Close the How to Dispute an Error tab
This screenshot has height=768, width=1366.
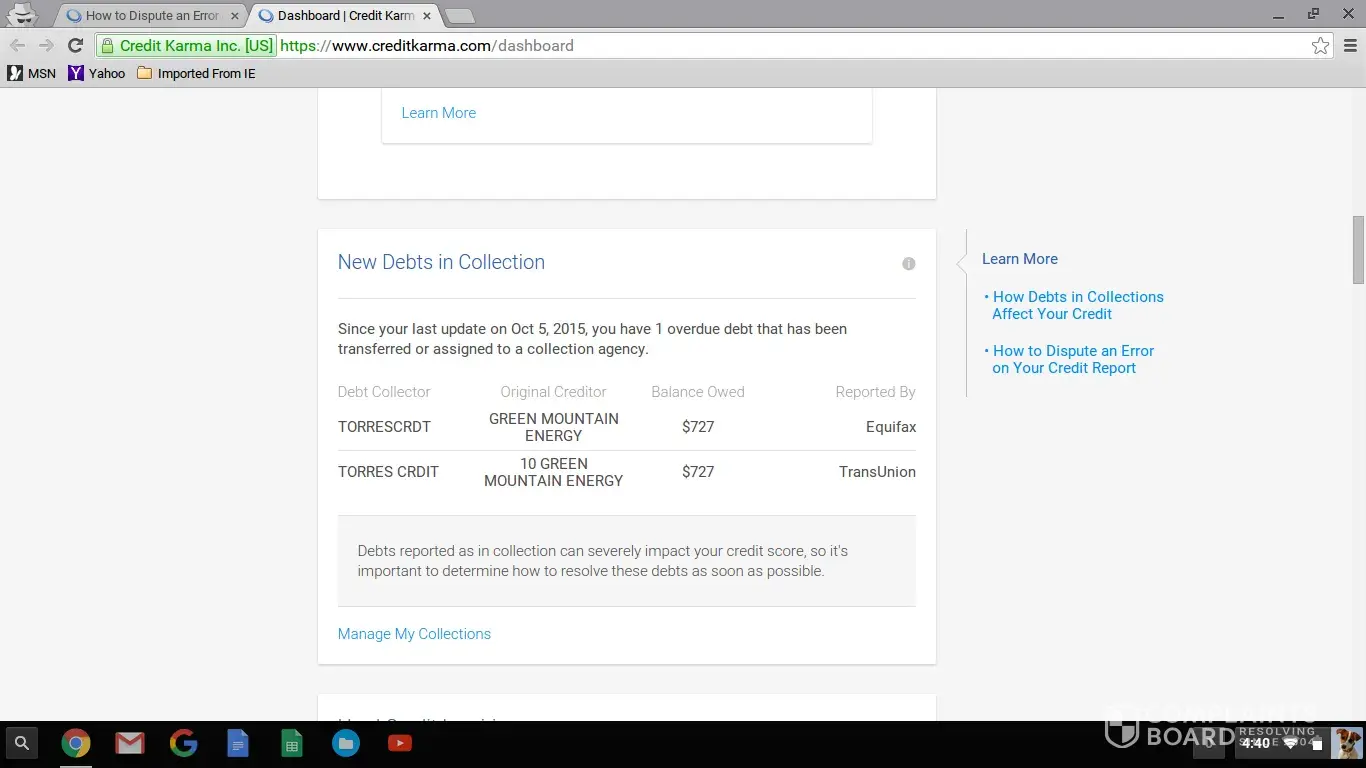point(235,16)
